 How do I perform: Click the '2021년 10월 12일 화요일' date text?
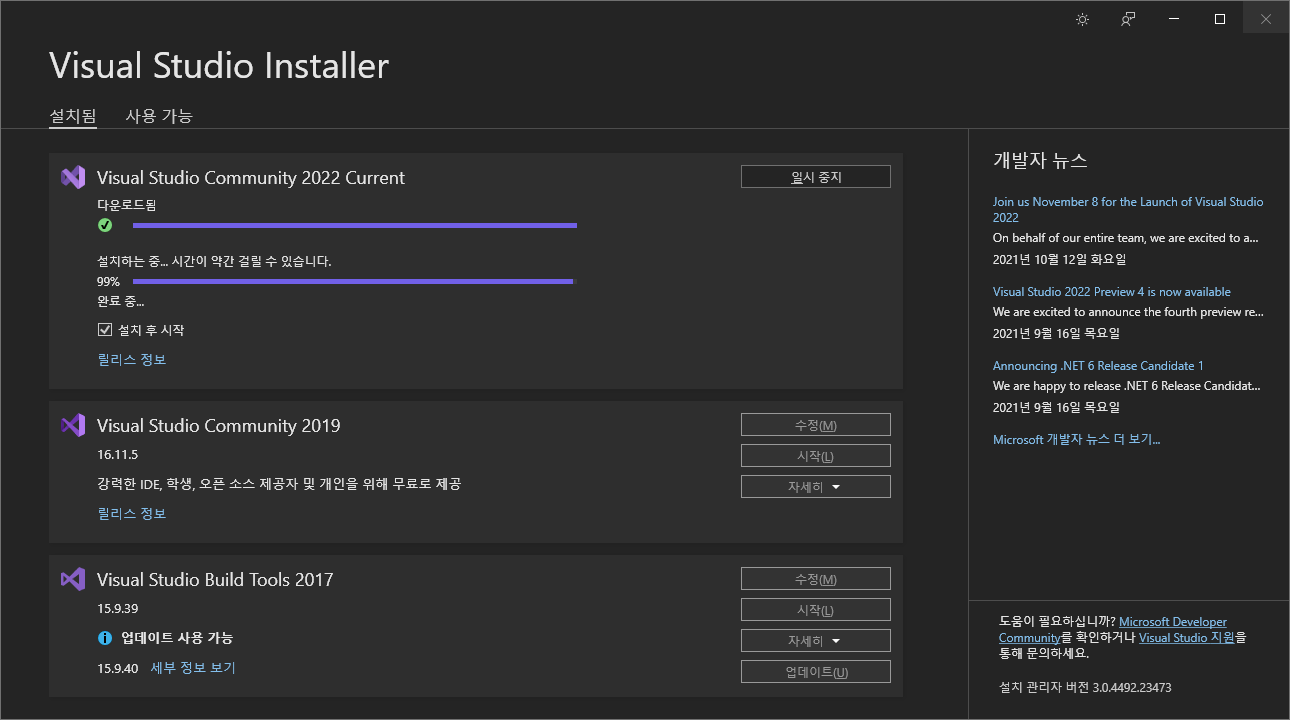[x=1059, y=259]
